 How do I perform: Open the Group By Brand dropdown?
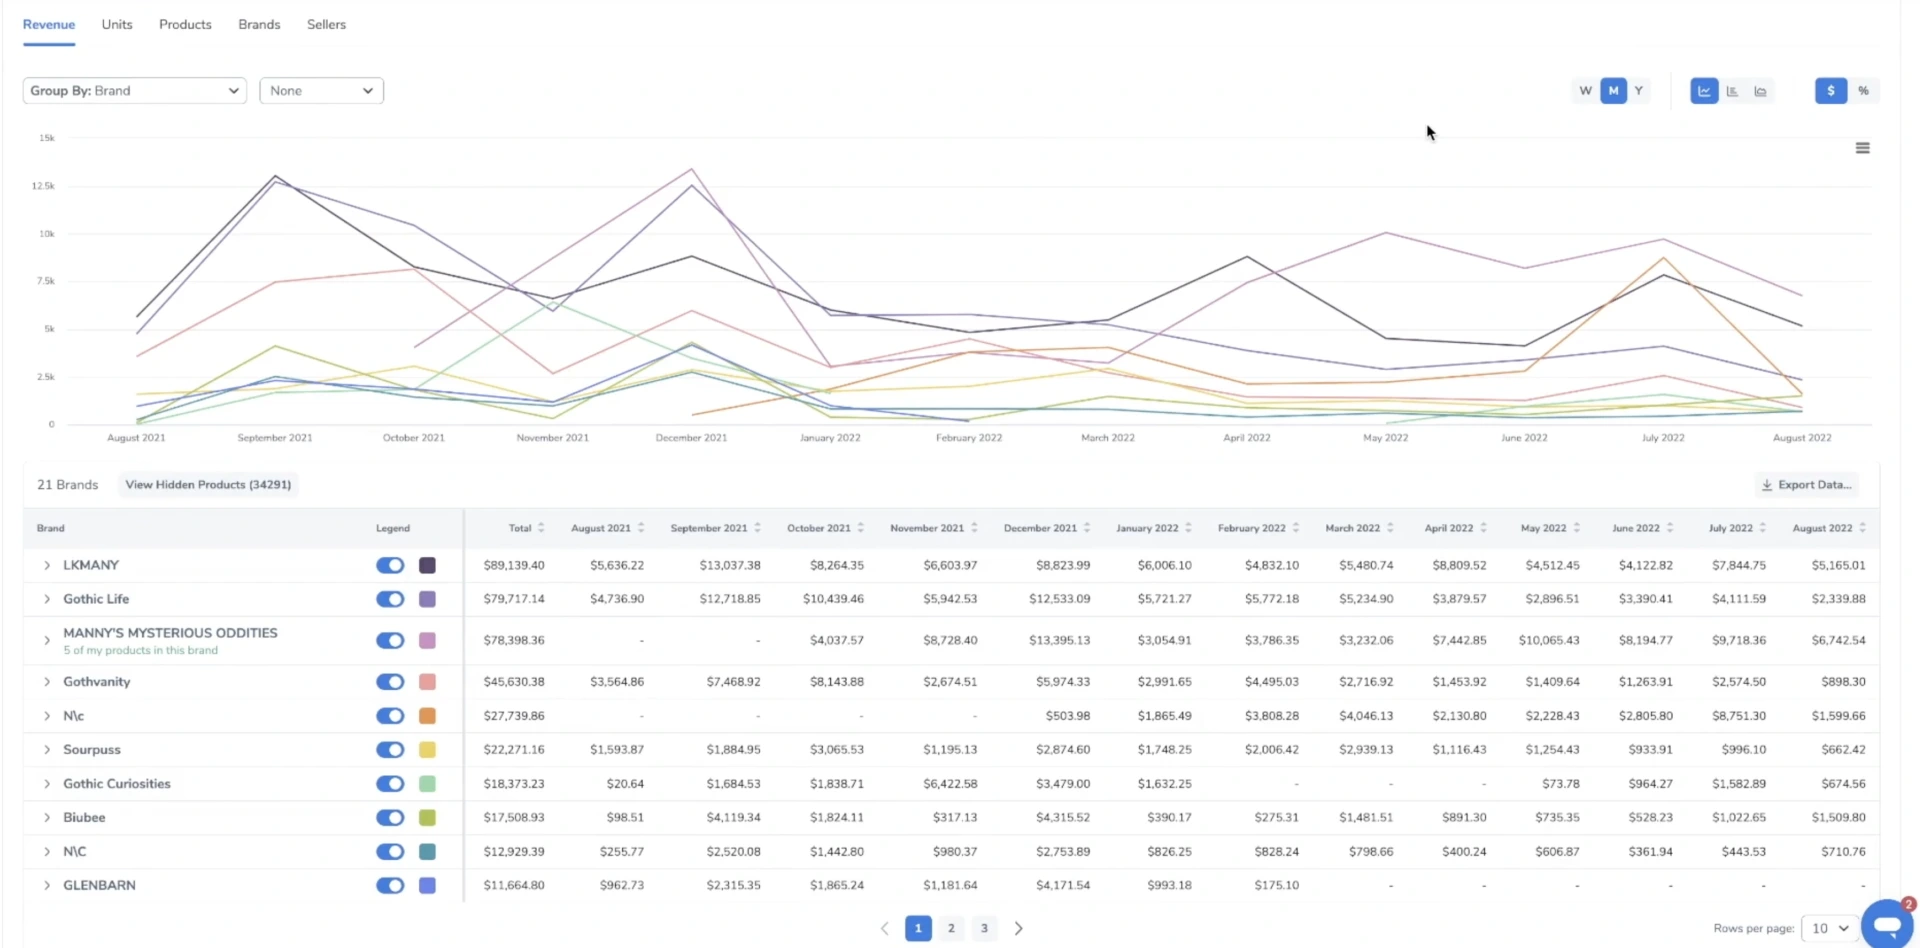click(x=134, y=91)
